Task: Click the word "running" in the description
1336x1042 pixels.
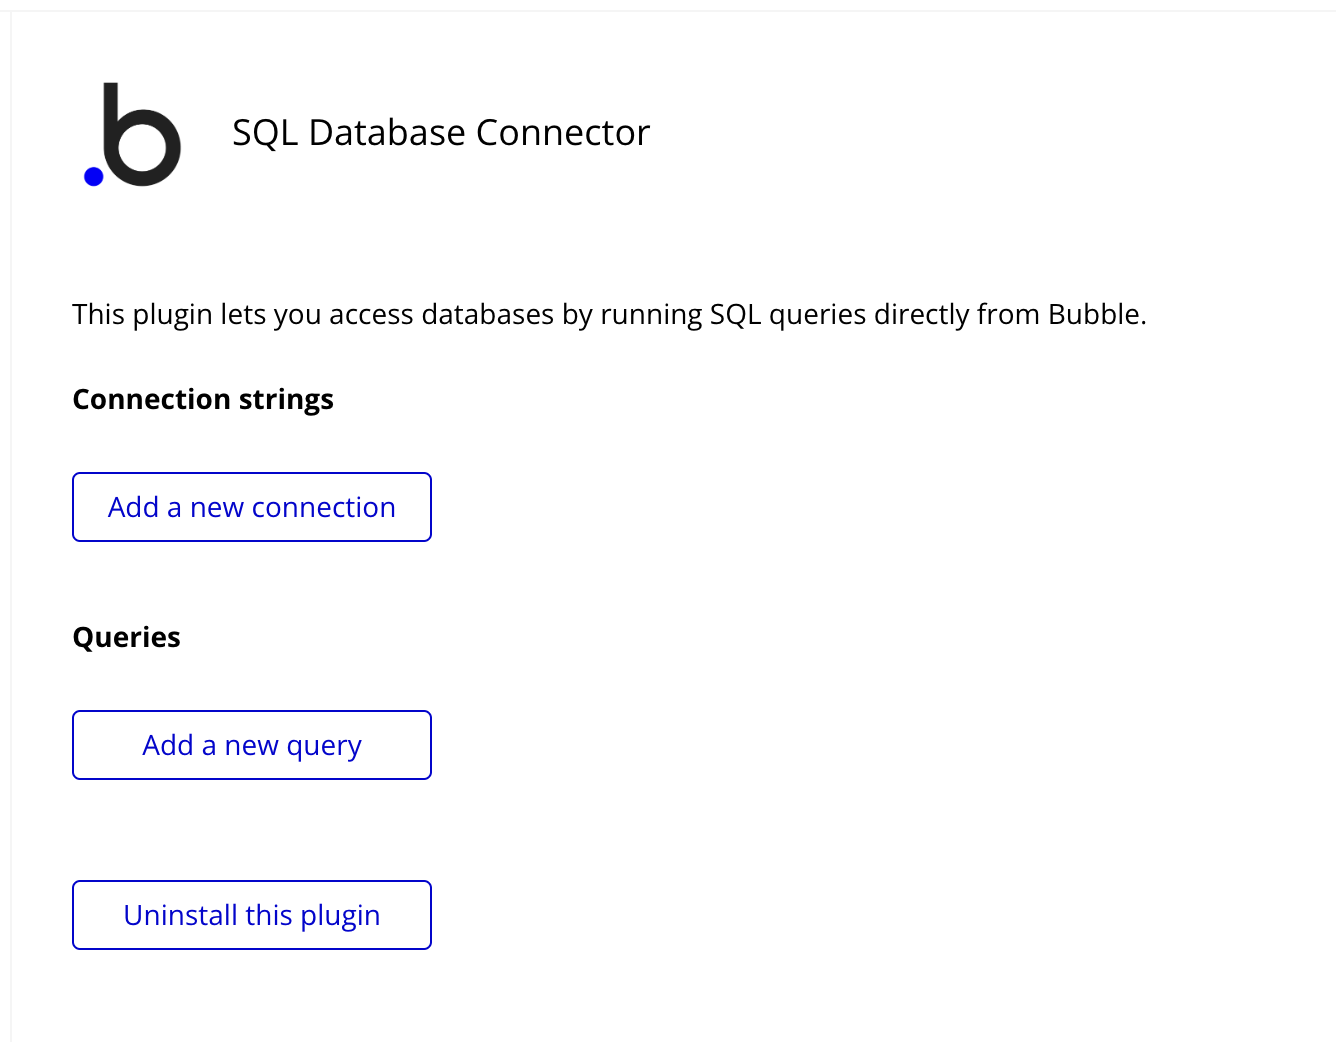Action: tap(651, 315)
